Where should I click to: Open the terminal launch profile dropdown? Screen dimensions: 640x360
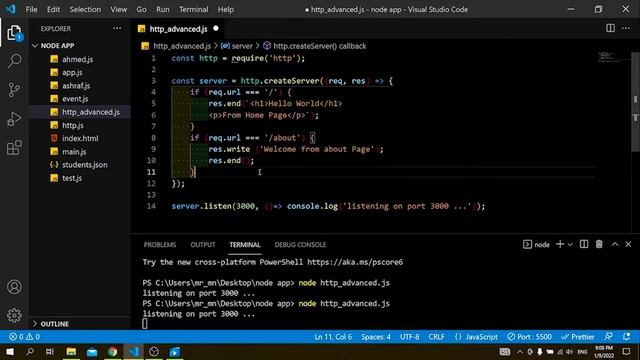click(x=570, y=244)
